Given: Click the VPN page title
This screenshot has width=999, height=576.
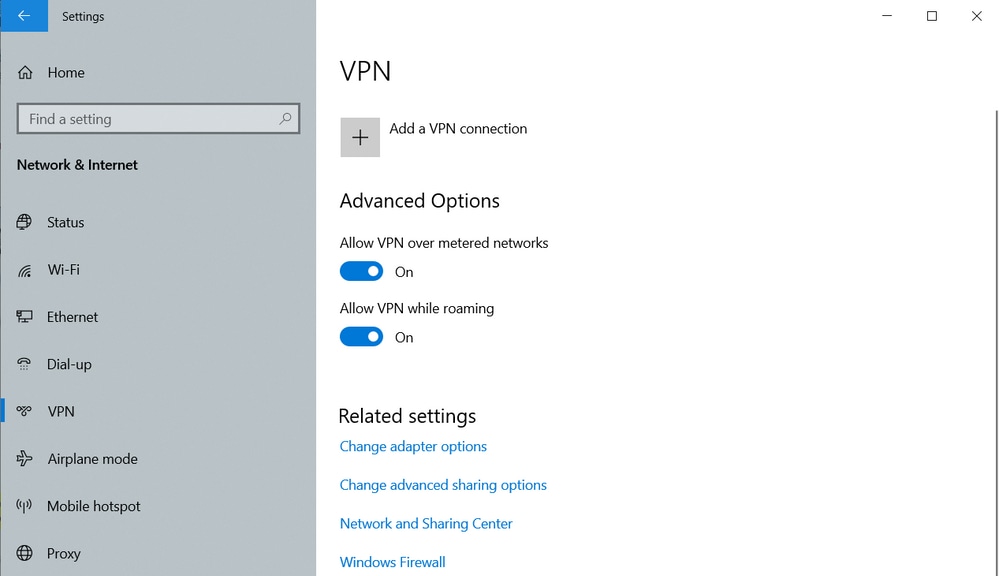Looking at the screenshot, I should coord(365,71).
